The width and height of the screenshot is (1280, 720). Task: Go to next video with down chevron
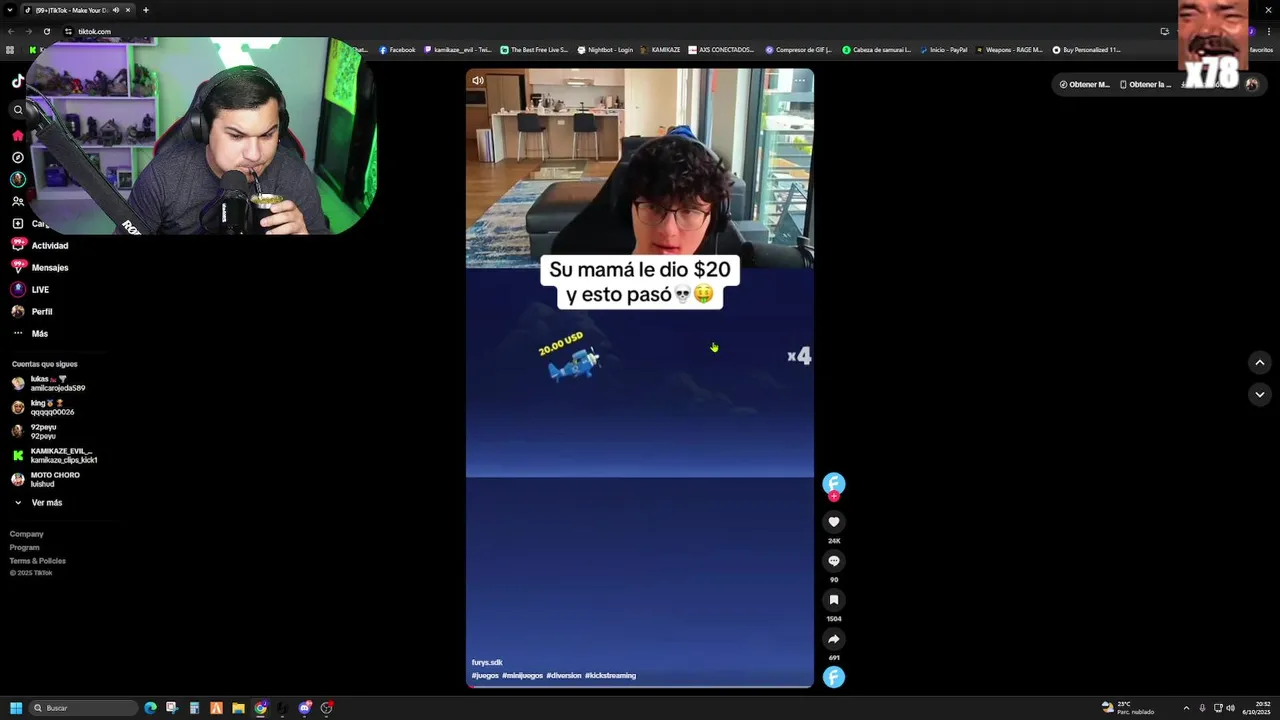tap(1260, 394)
